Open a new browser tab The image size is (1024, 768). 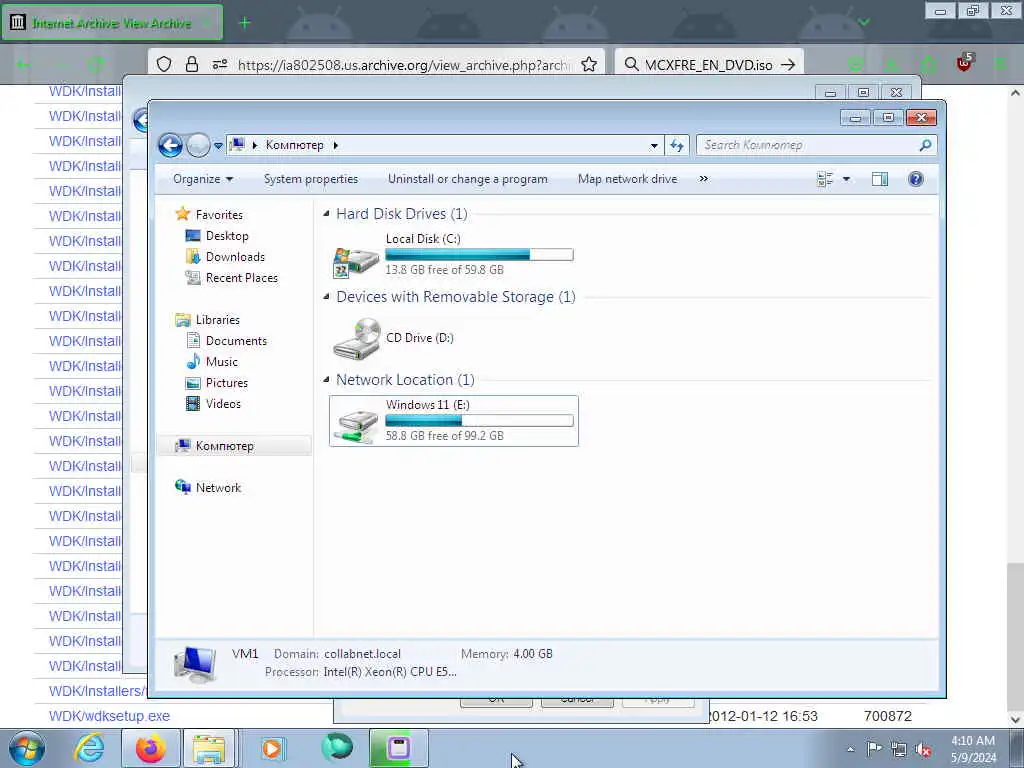point(244,23)
